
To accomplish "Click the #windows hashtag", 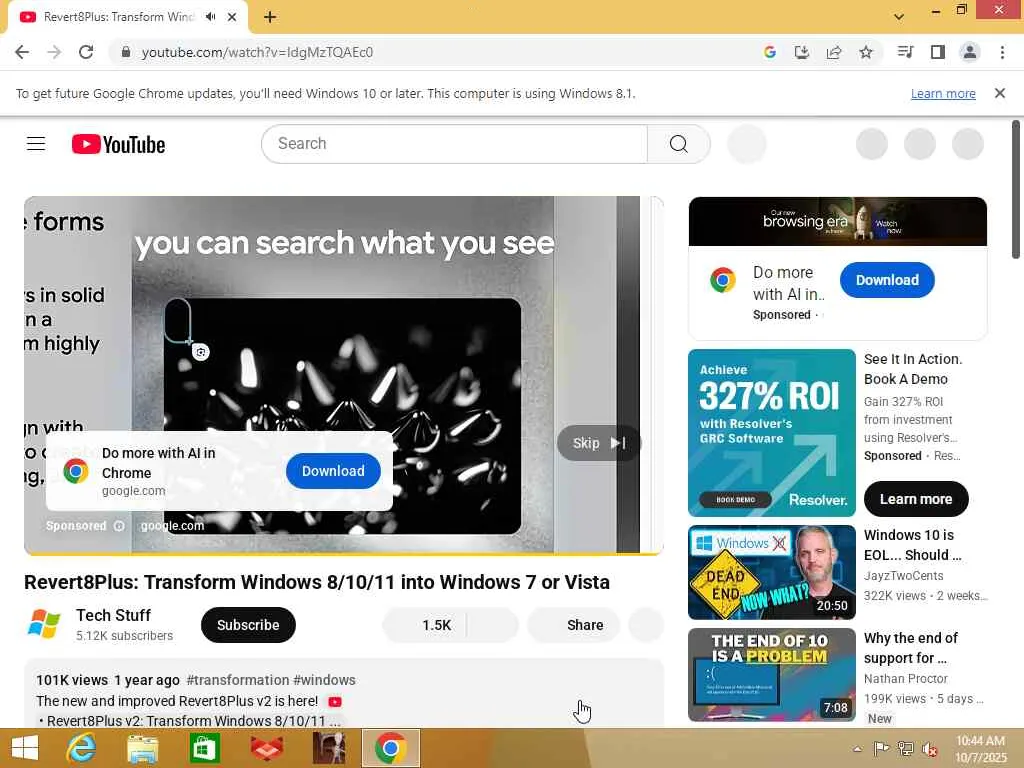I will (325, 680).
